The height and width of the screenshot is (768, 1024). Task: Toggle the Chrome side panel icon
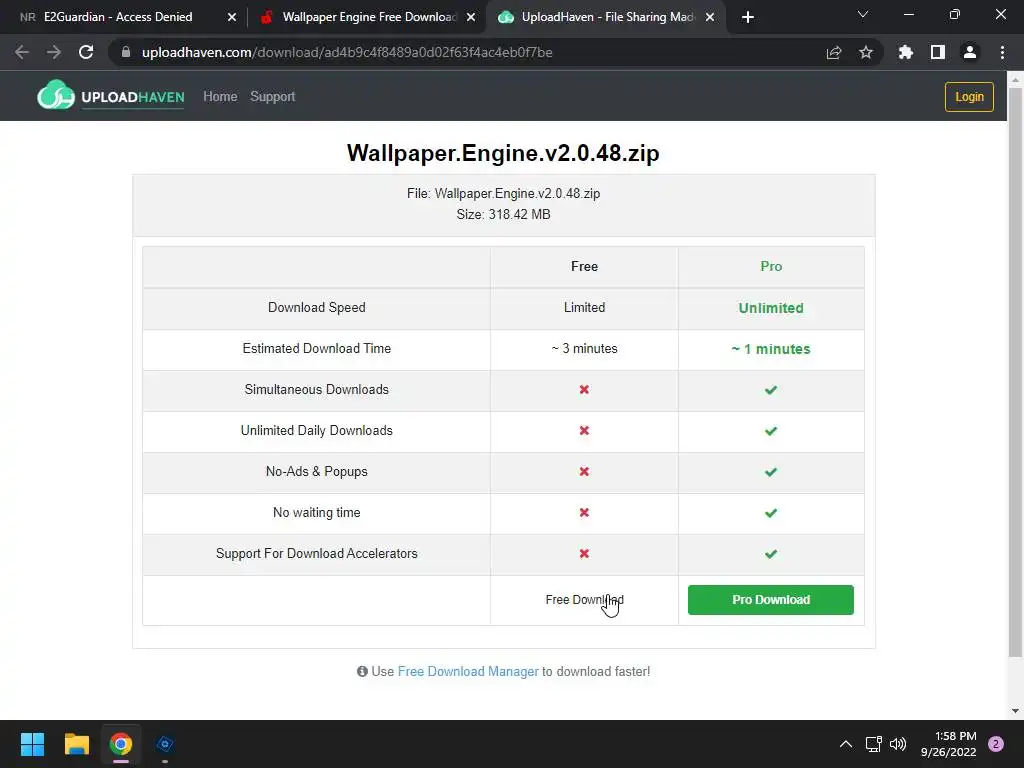(x=937, y=52)
